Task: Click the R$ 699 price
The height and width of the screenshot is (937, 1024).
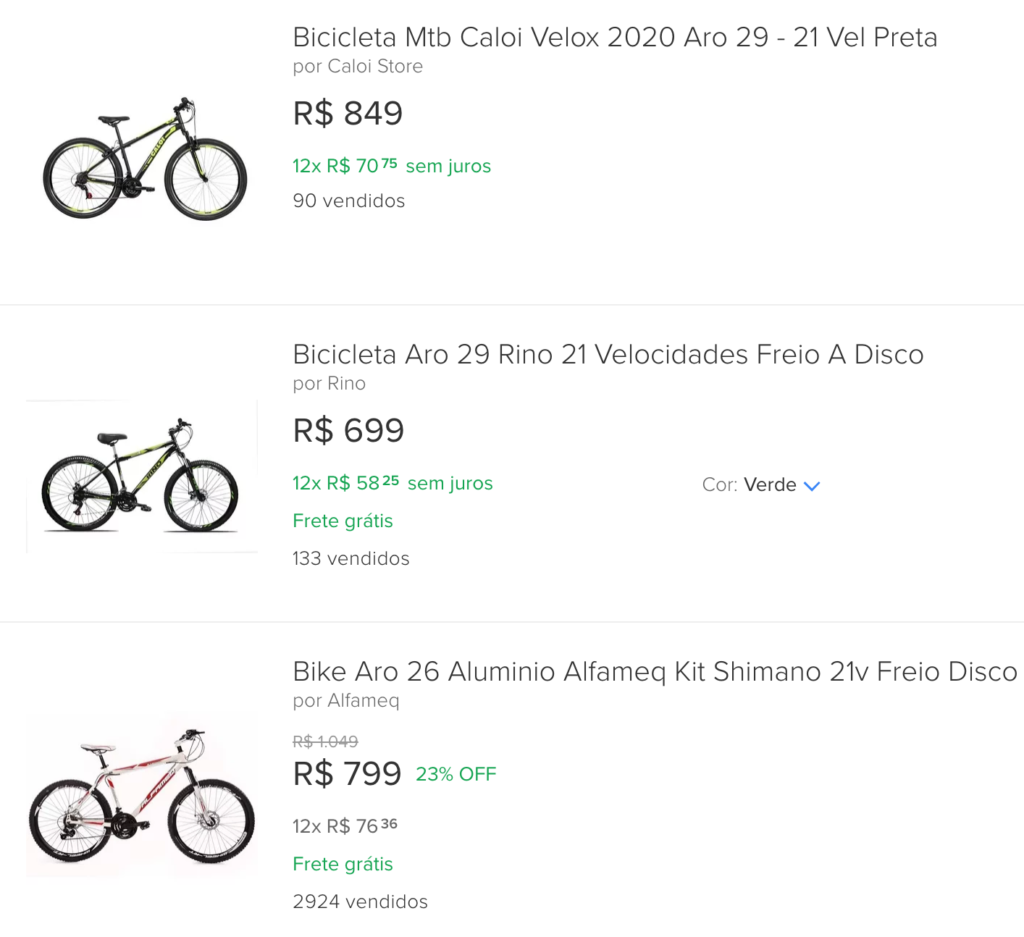Action: (x=348, y=430)
